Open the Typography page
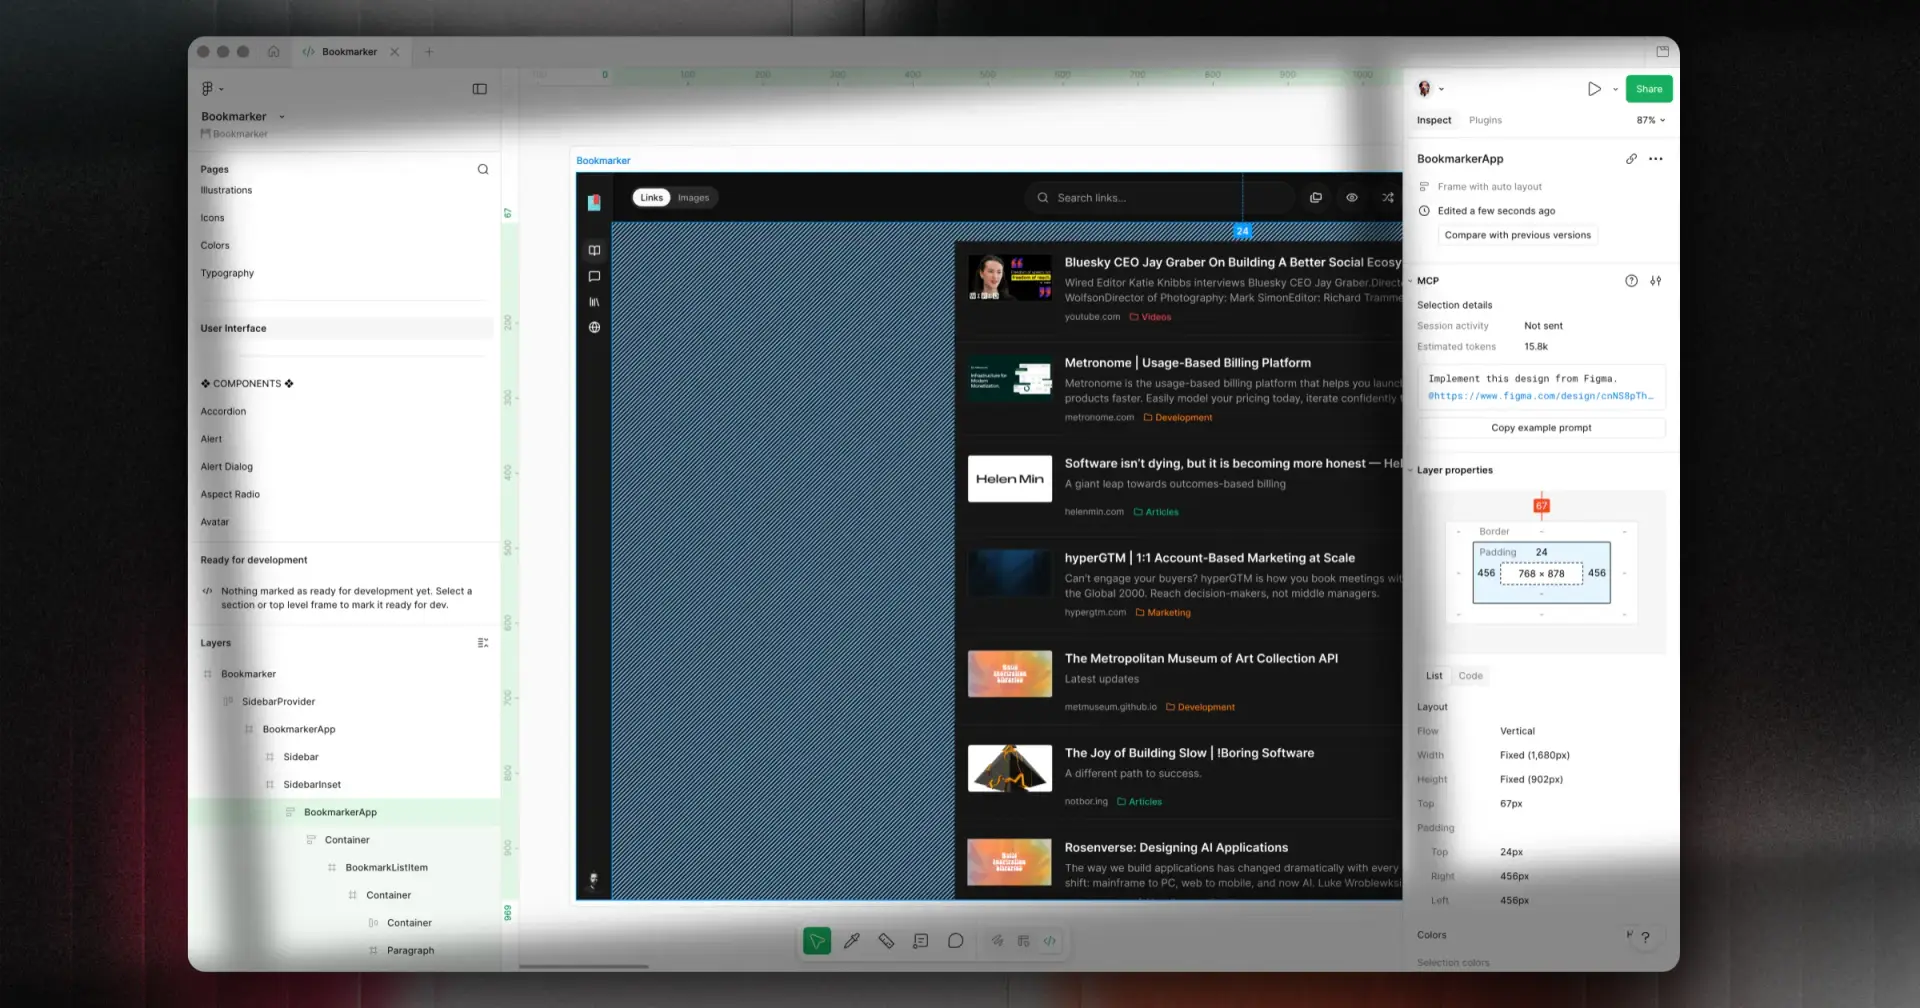This screenshot has width=1920, height=1008. 227,273
